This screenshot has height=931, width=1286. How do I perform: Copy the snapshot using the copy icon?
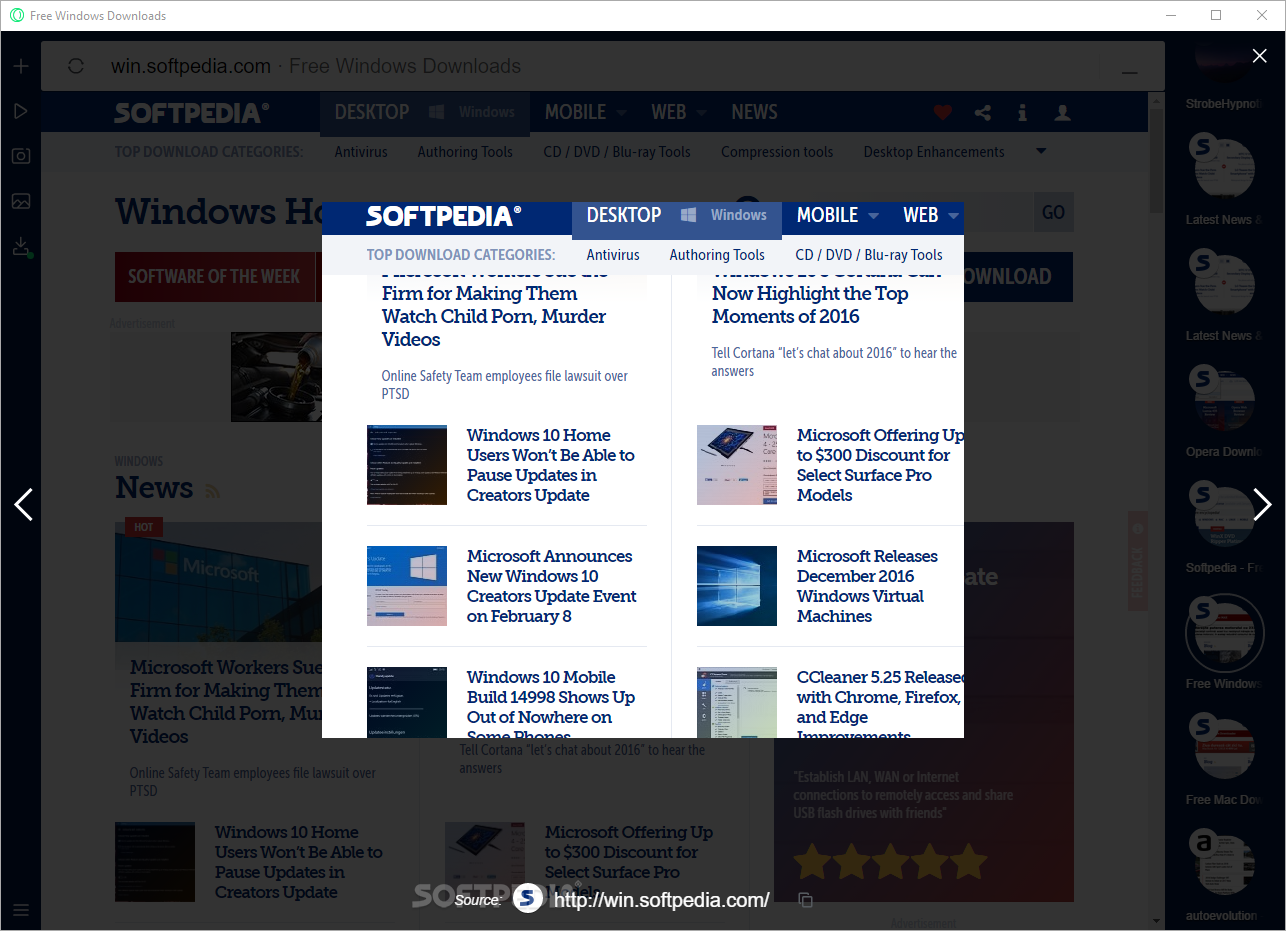(806, 900)
